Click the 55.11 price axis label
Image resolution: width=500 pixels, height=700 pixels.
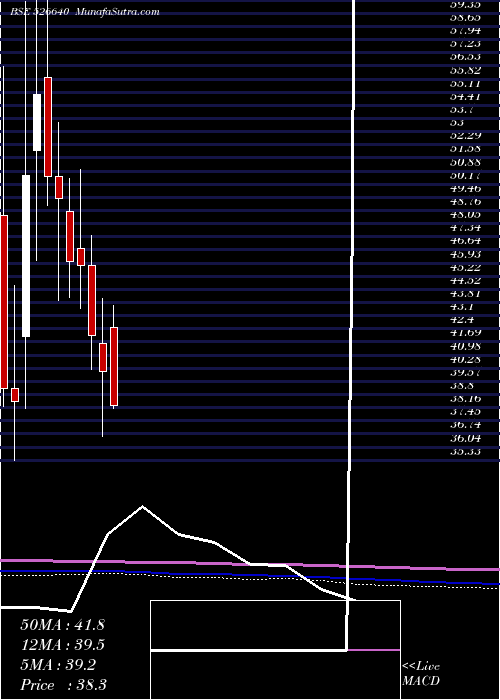[465, 83]
